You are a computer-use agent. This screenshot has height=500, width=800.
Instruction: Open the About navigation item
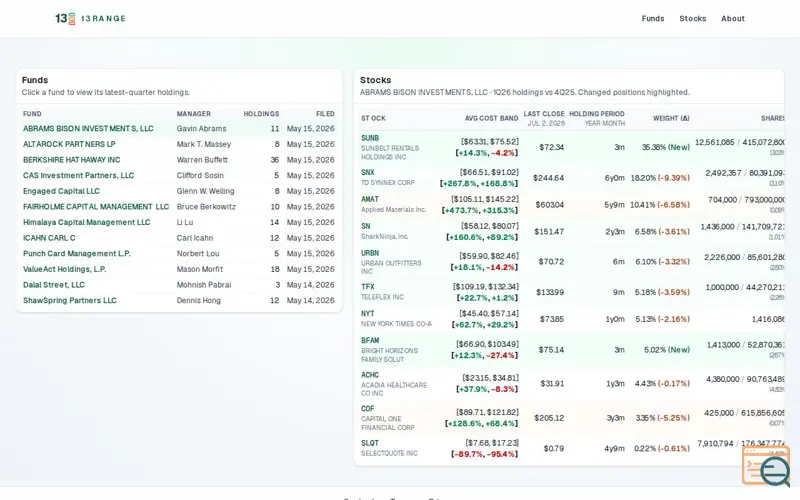tap(733, 18)
